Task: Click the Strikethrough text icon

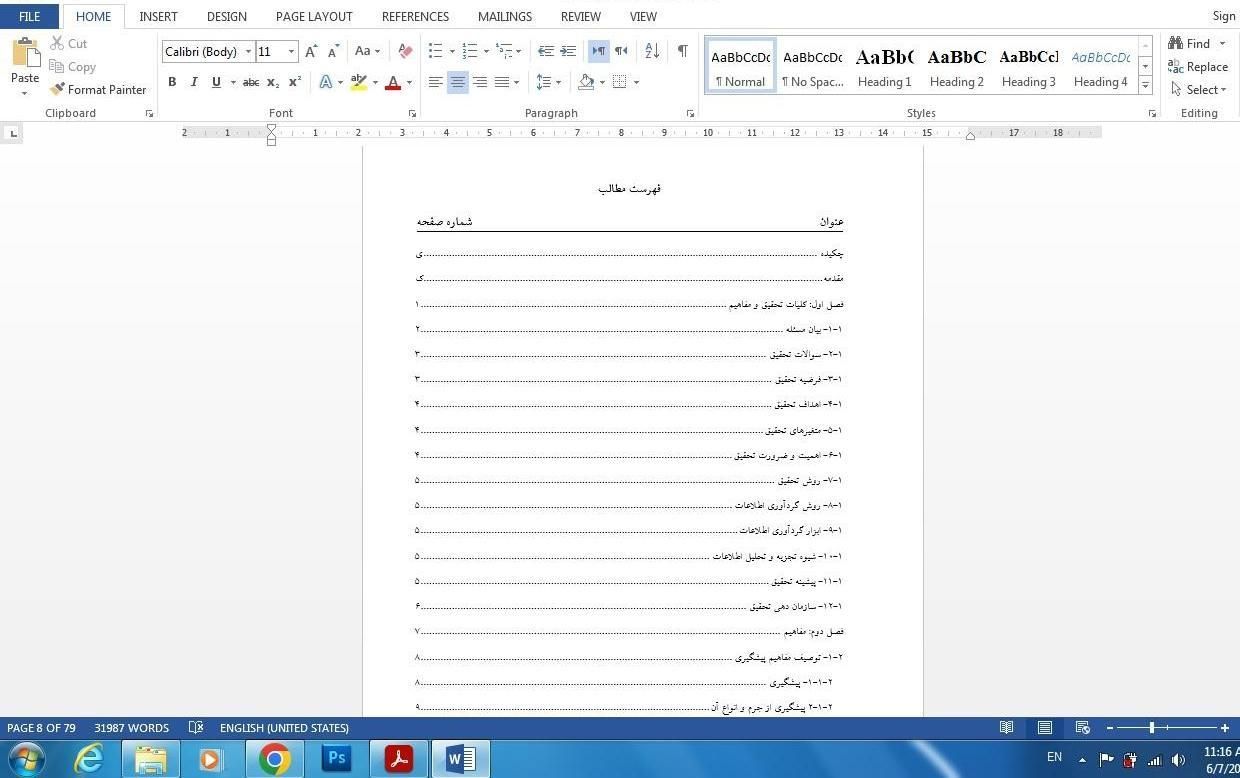Action: [x=251, y=82]
